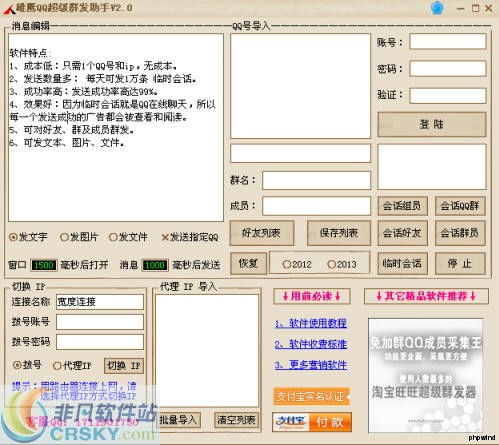The image size is (499, 445).
Task: Click the red app logo icon in title bar
Action: pos(9,9)
